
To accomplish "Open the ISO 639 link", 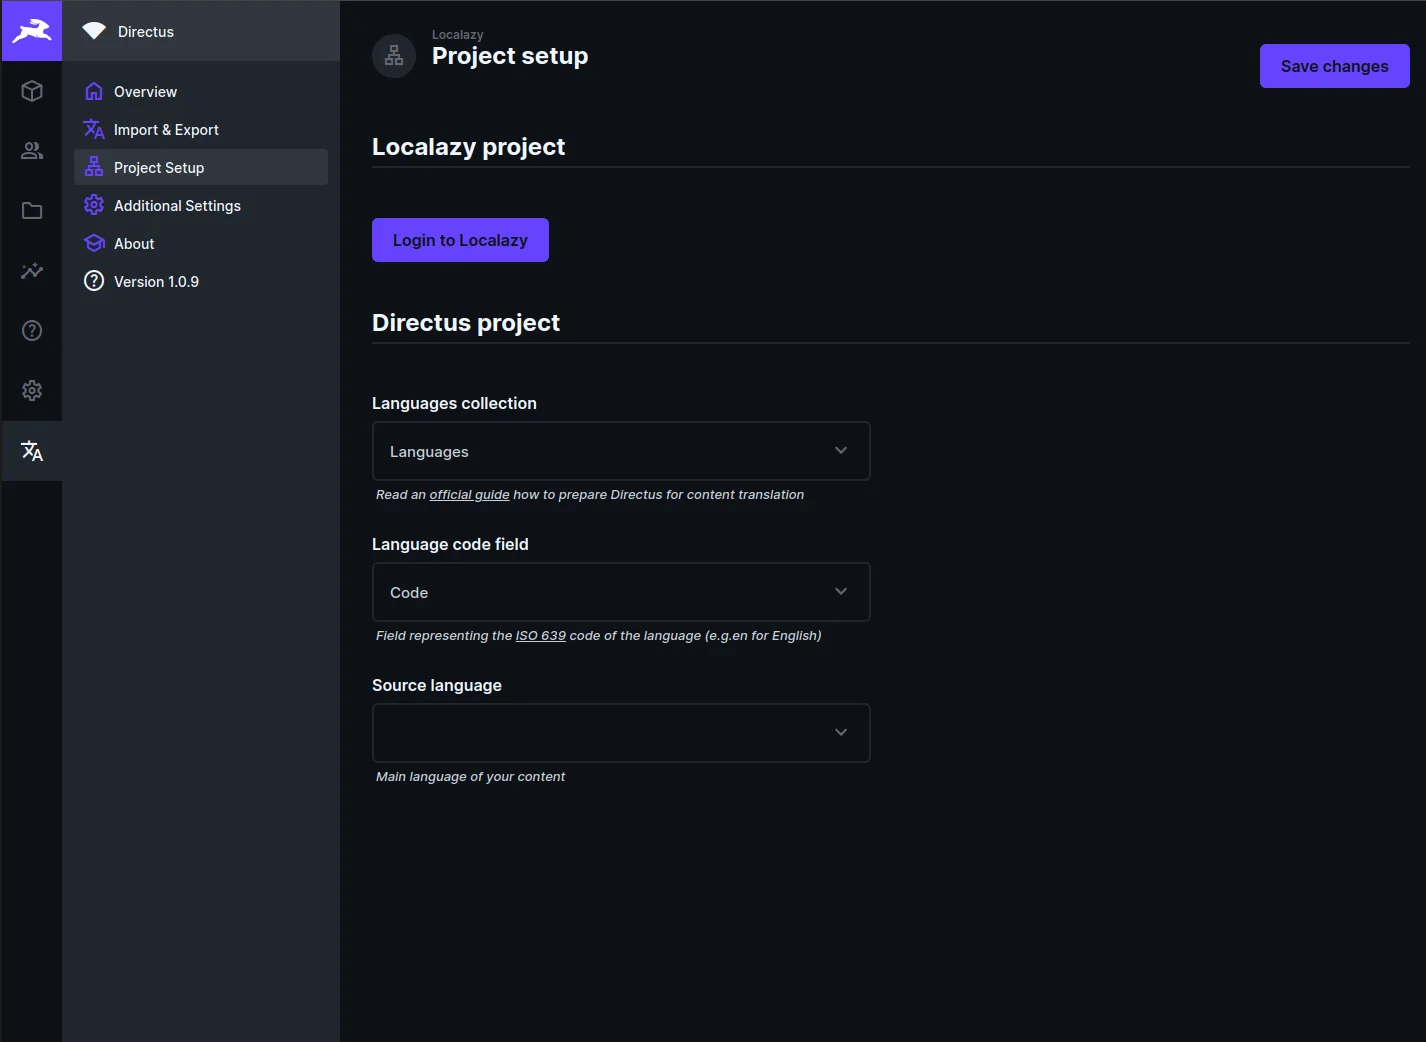I will click(540, 636).
